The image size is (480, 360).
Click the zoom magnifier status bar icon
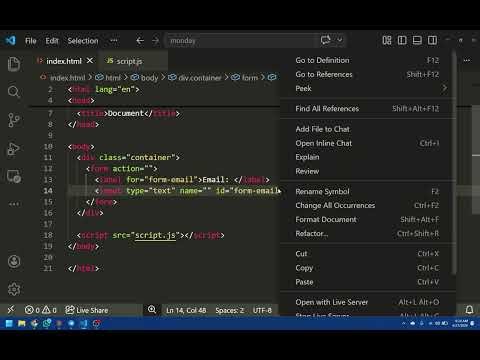[x=152, y=310]
